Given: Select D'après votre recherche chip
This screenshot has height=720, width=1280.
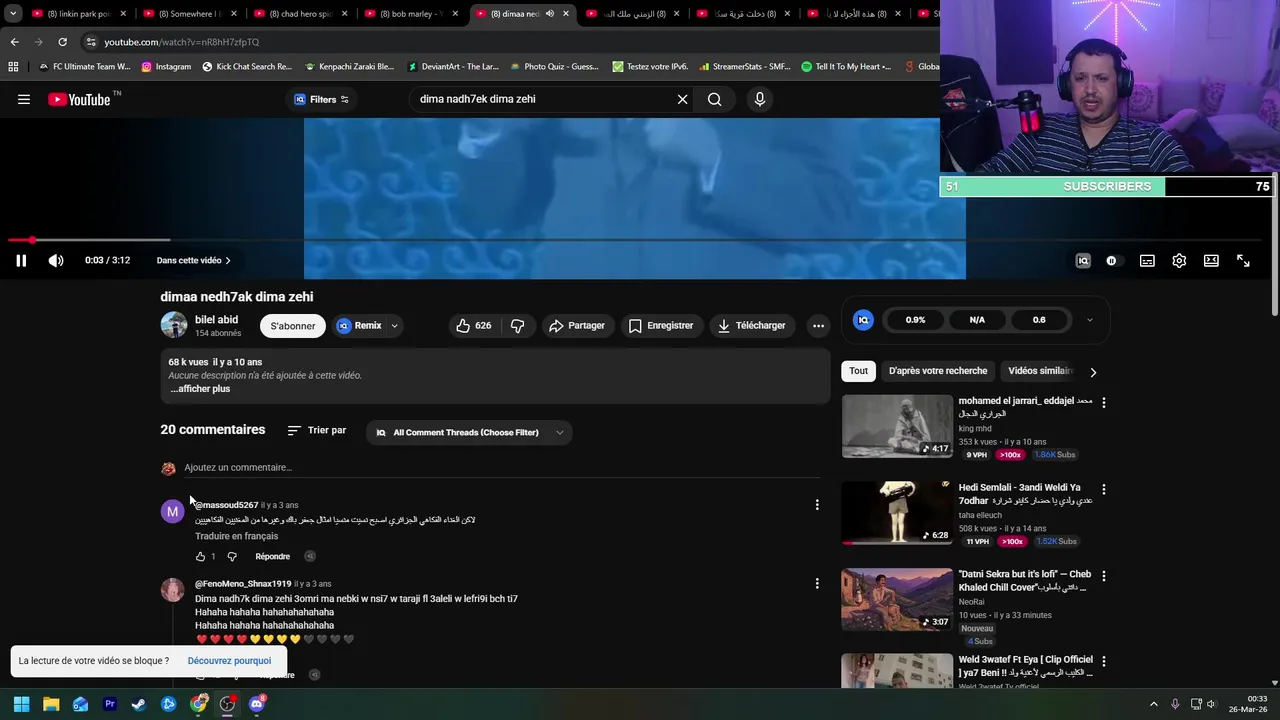Looking at the screenshot, I should (x=938, y=371).
